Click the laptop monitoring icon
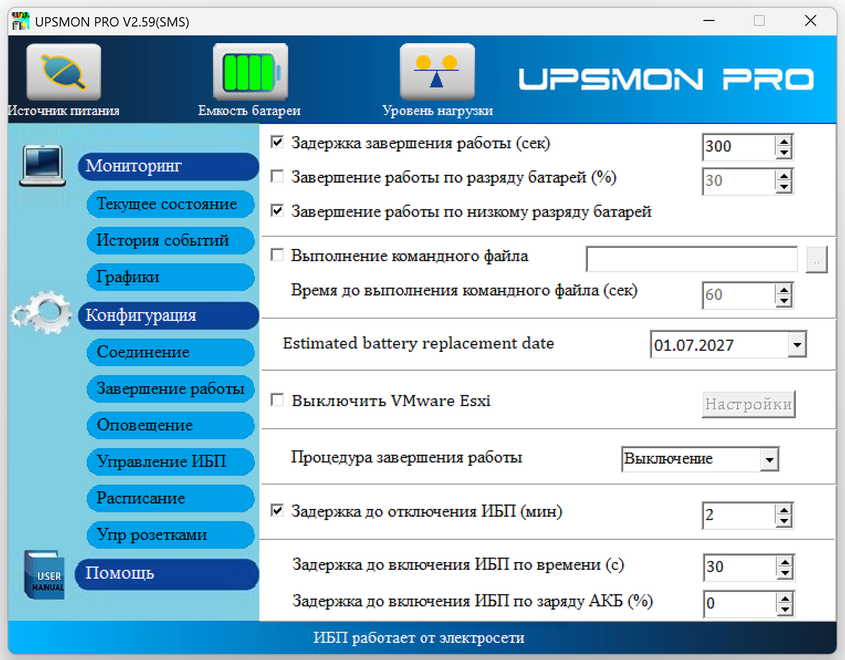Image resolution: width=845 pixels, height=660 pixels. click(x=43, y=165)
